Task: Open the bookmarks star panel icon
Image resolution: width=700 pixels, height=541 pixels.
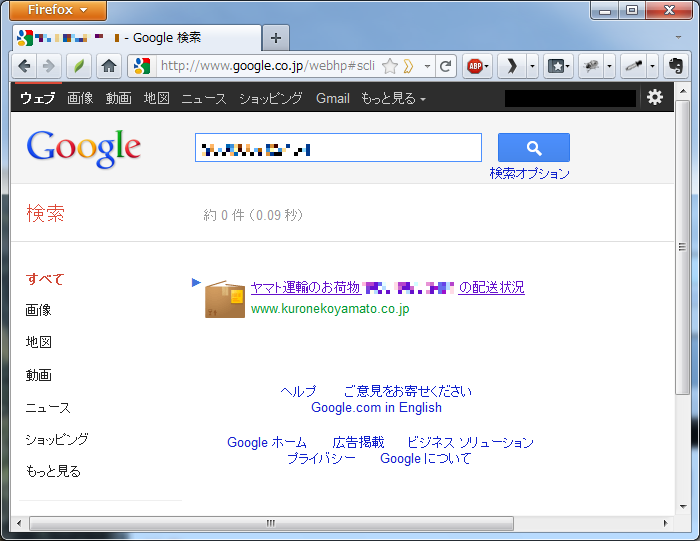Action: 556,67
